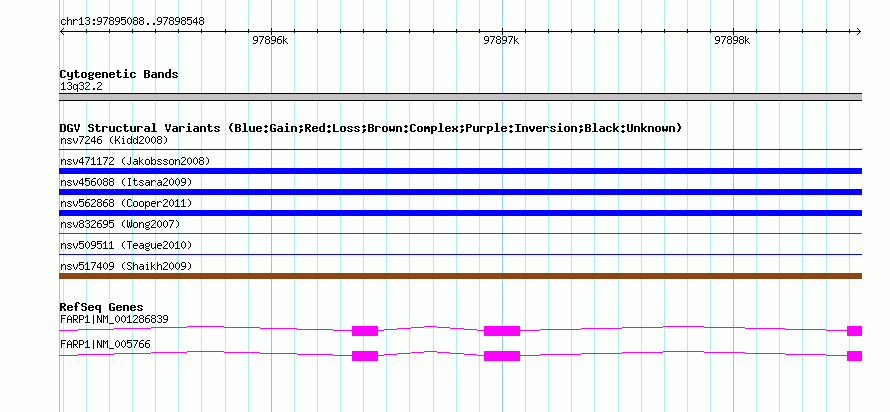This screenshot has width=890, height=412.
Task: Click the 13q32.2 band label
Action: [81, 87]
